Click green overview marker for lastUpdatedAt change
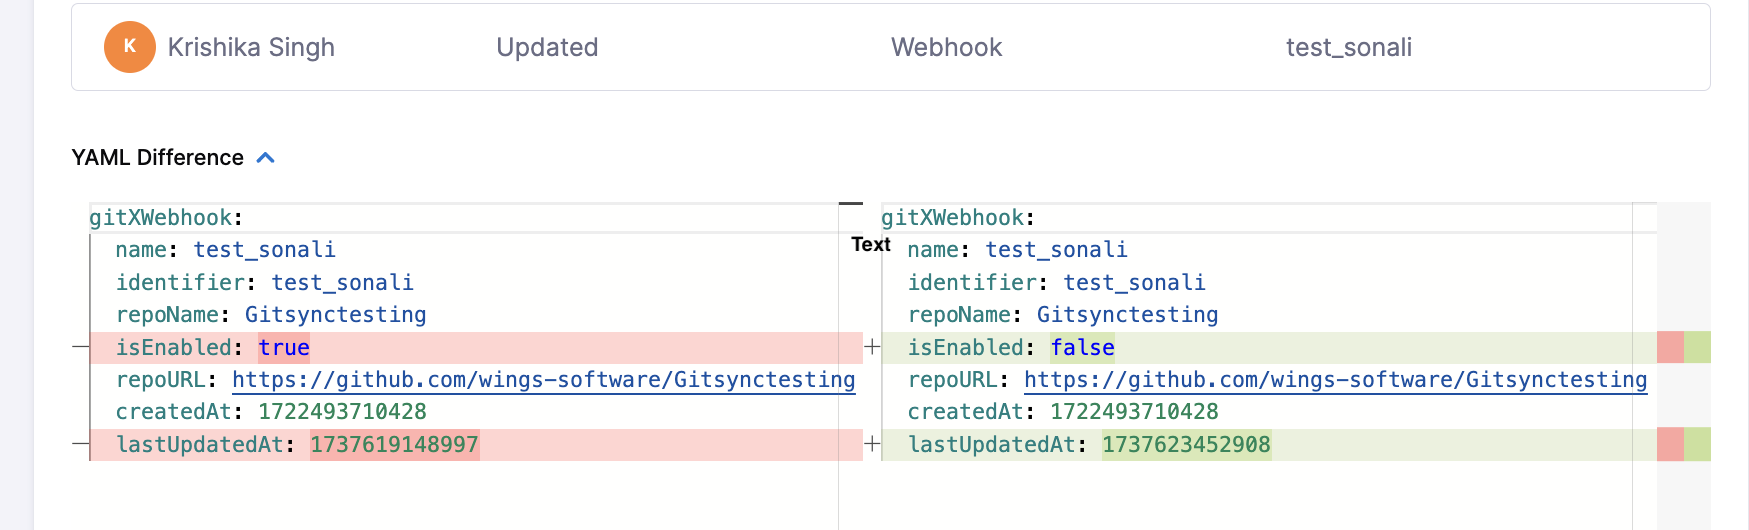This screenshot has height=530, width=1749. pos(1697,444)
